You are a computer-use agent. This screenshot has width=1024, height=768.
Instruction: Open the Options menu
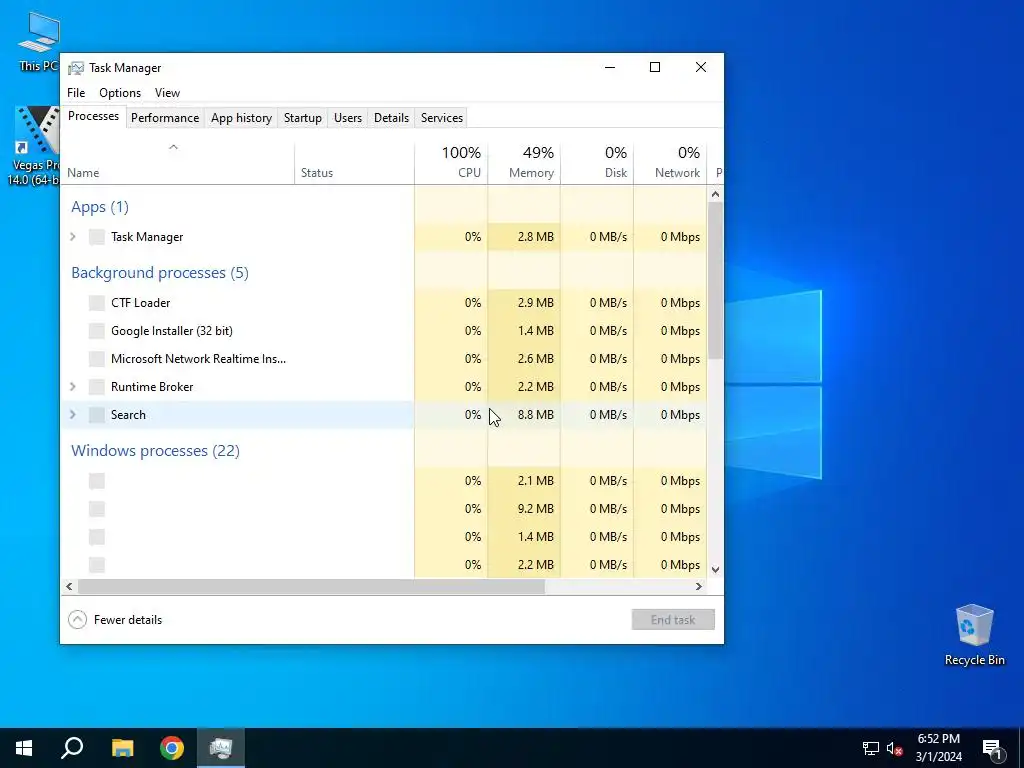[120, 93]
